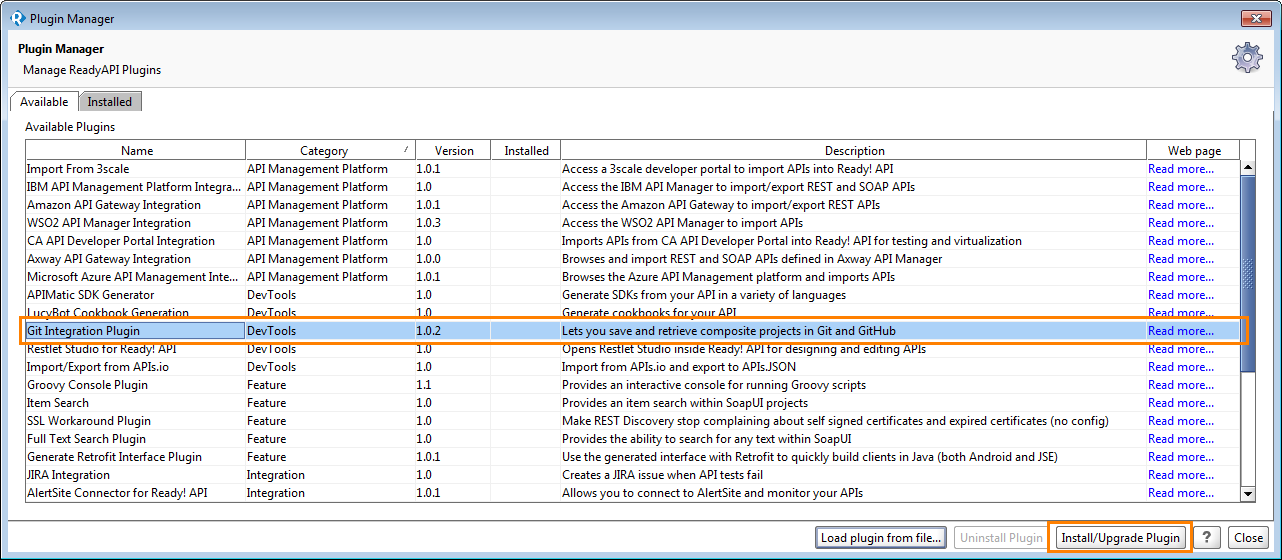Close the Plugin Manager window with X
1282x560 pixels.
pyautogui.click(x=1255, y=18)
